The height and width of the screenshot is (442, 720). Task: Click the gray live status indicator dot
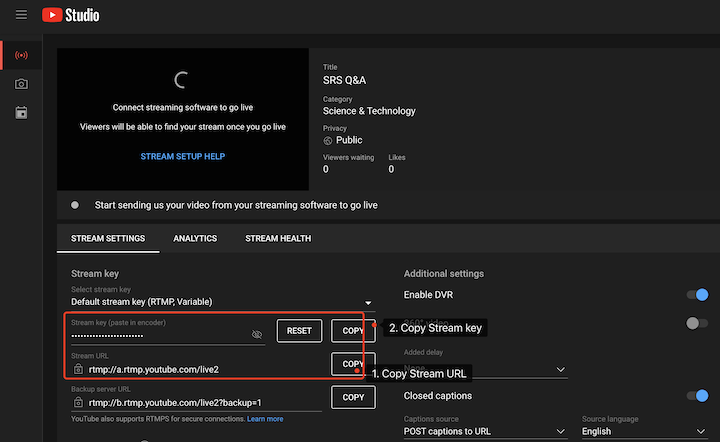coord(75,205)
